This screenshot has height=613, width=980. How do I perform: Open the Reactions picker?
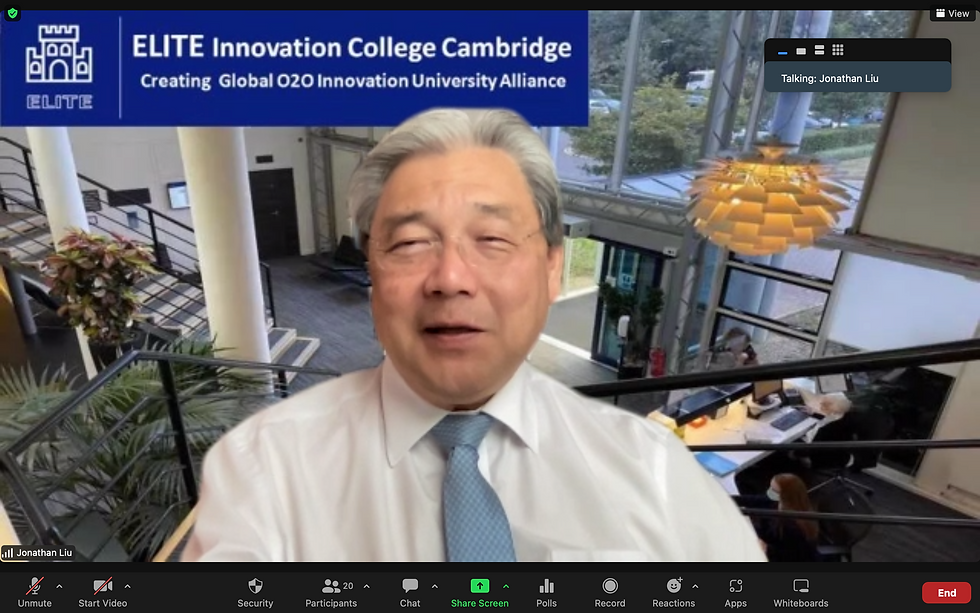[673, 592]
